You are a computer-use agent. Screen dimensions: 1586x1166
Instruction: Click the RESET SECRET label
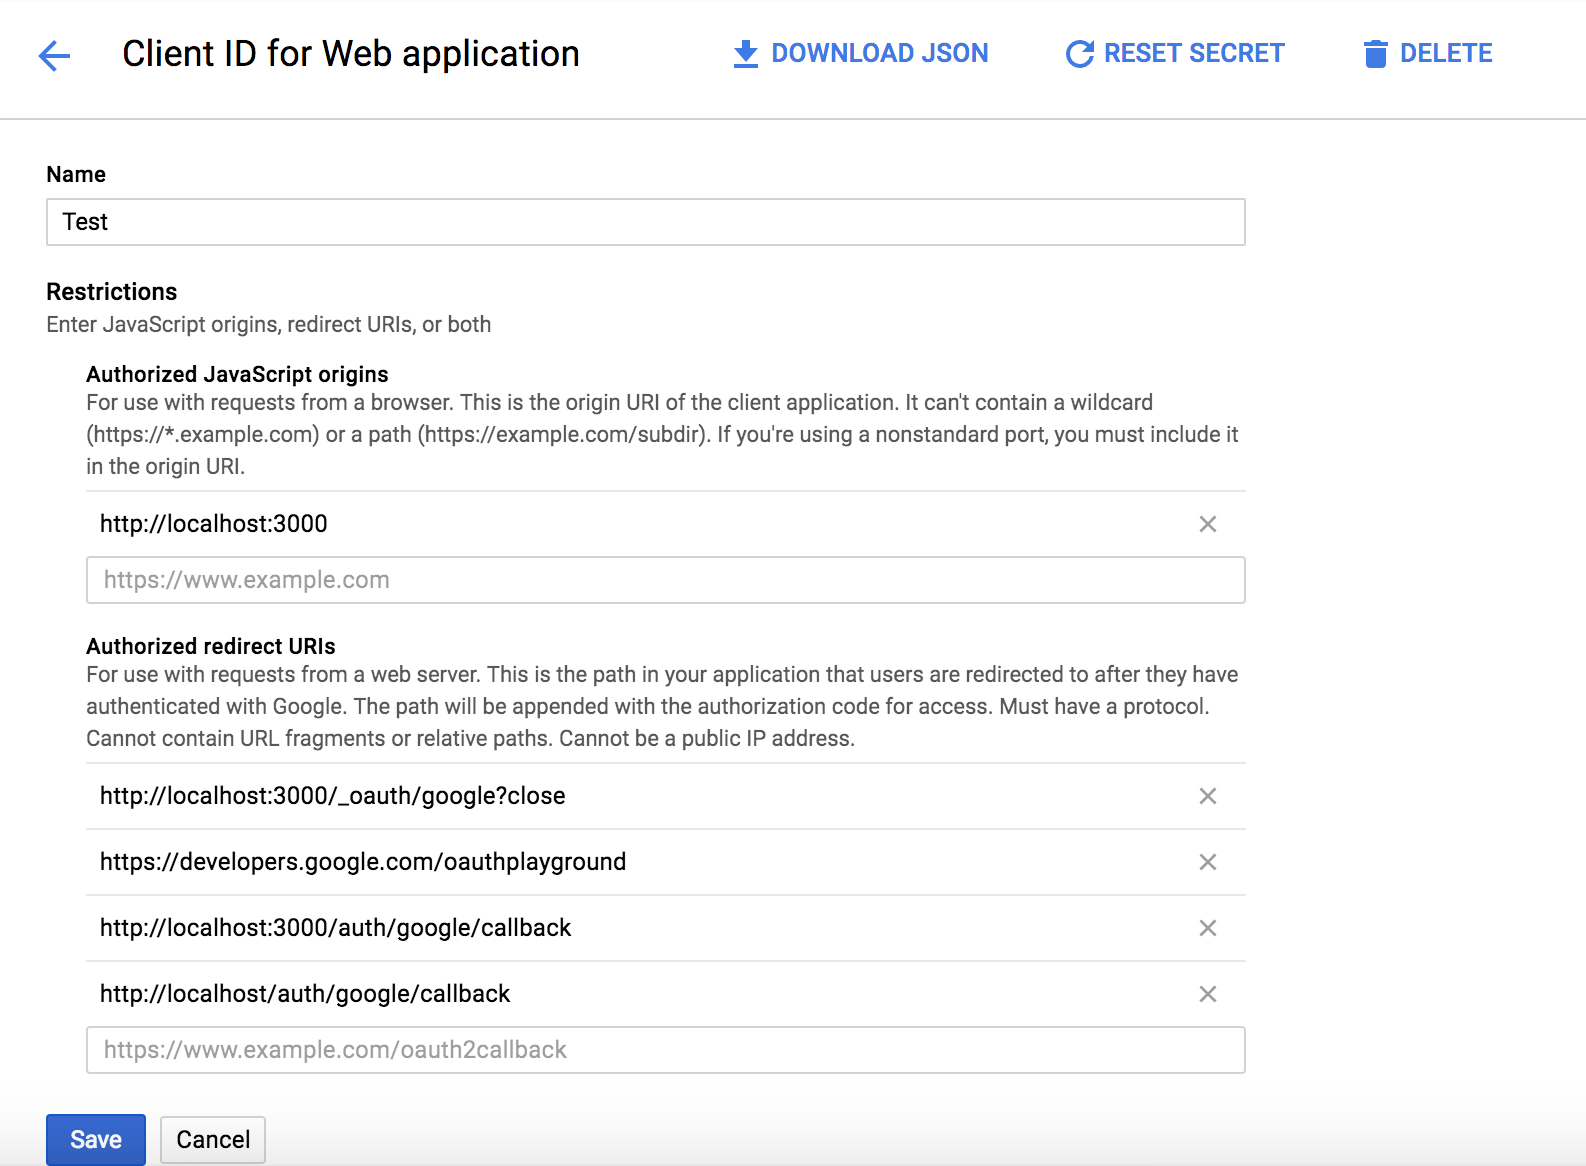click(1194, 53)
